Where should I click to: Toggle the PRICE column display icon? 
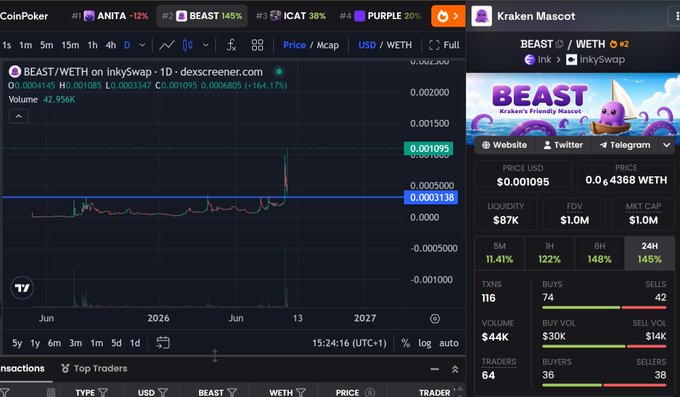click(370, 393)
